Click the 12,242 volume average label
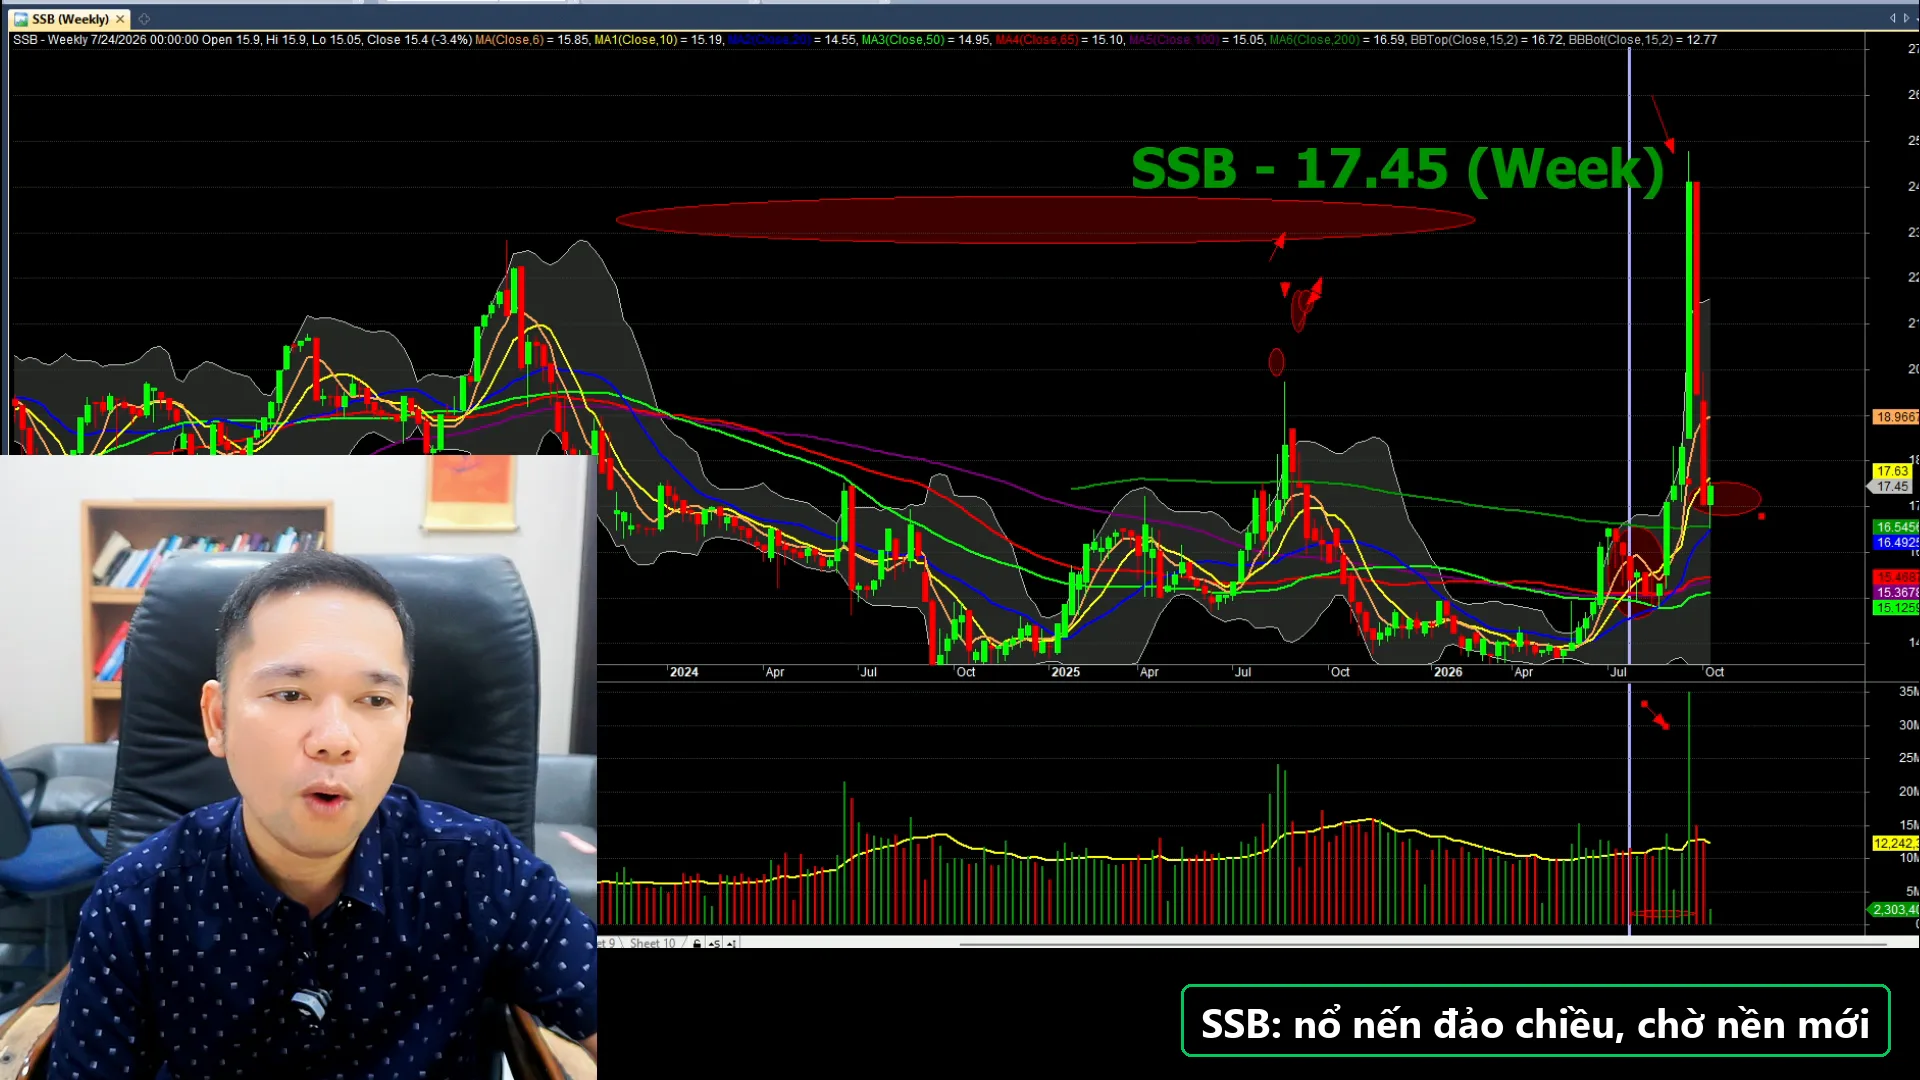Viewport: 1920px width, 1080px height. (x=1895, y=843)
